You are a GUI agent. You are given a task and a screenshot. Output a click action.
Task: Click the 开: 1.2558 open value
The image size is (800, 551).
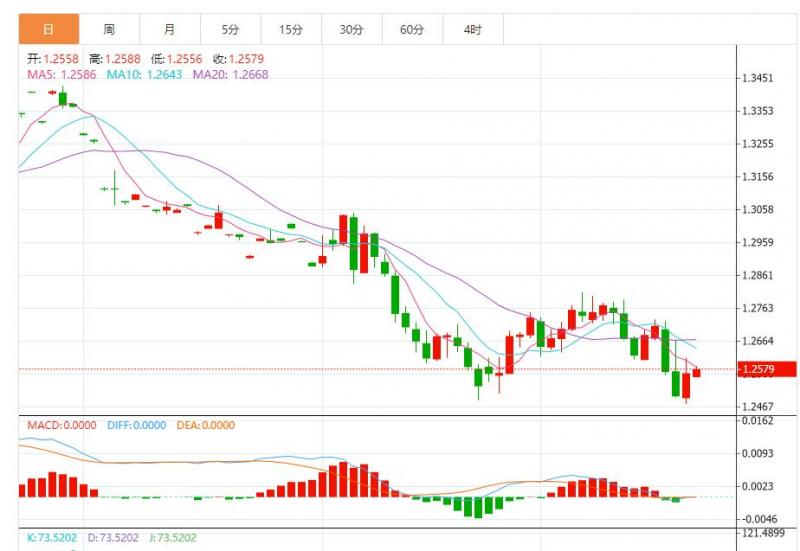[53, 59]
